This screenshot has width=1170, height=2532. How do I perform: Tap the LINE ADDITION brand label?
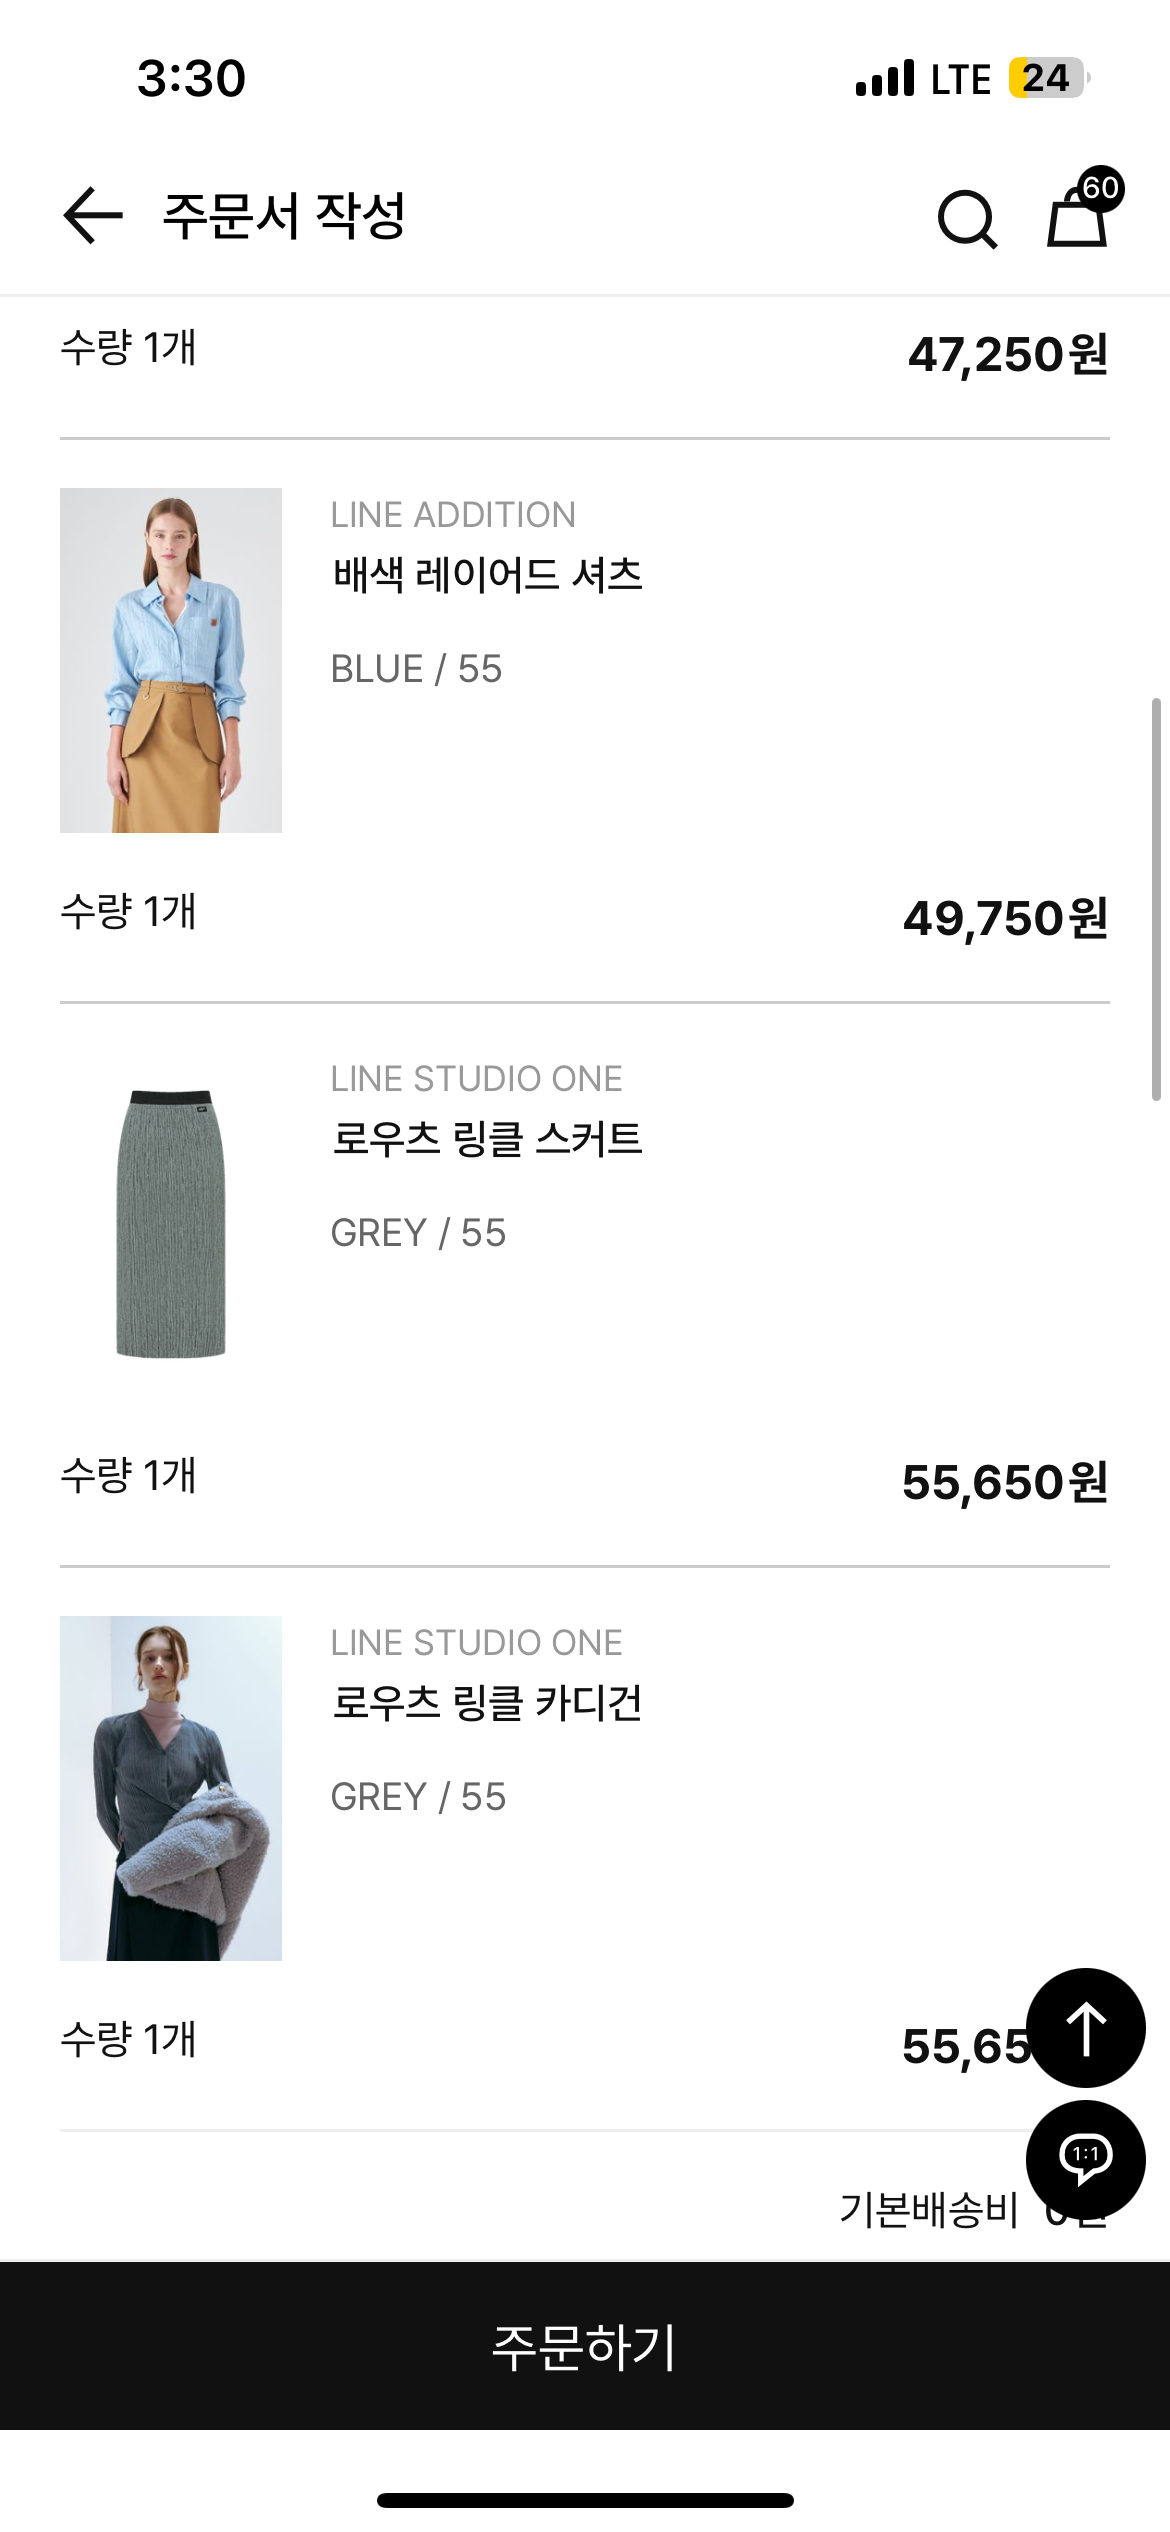pos(453,515)
